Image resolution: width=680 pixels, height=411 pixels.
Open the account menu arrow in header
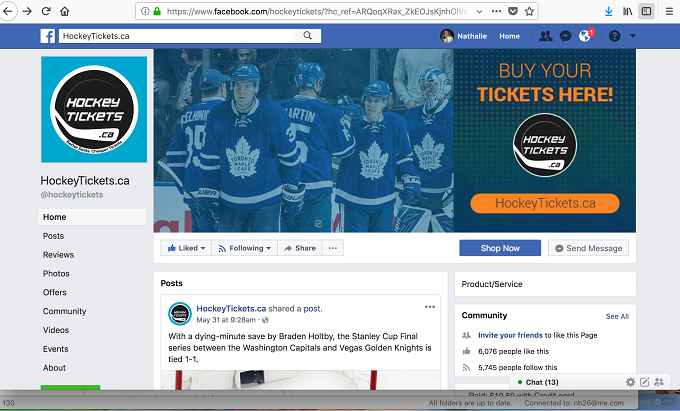click(x=633, y=36)
